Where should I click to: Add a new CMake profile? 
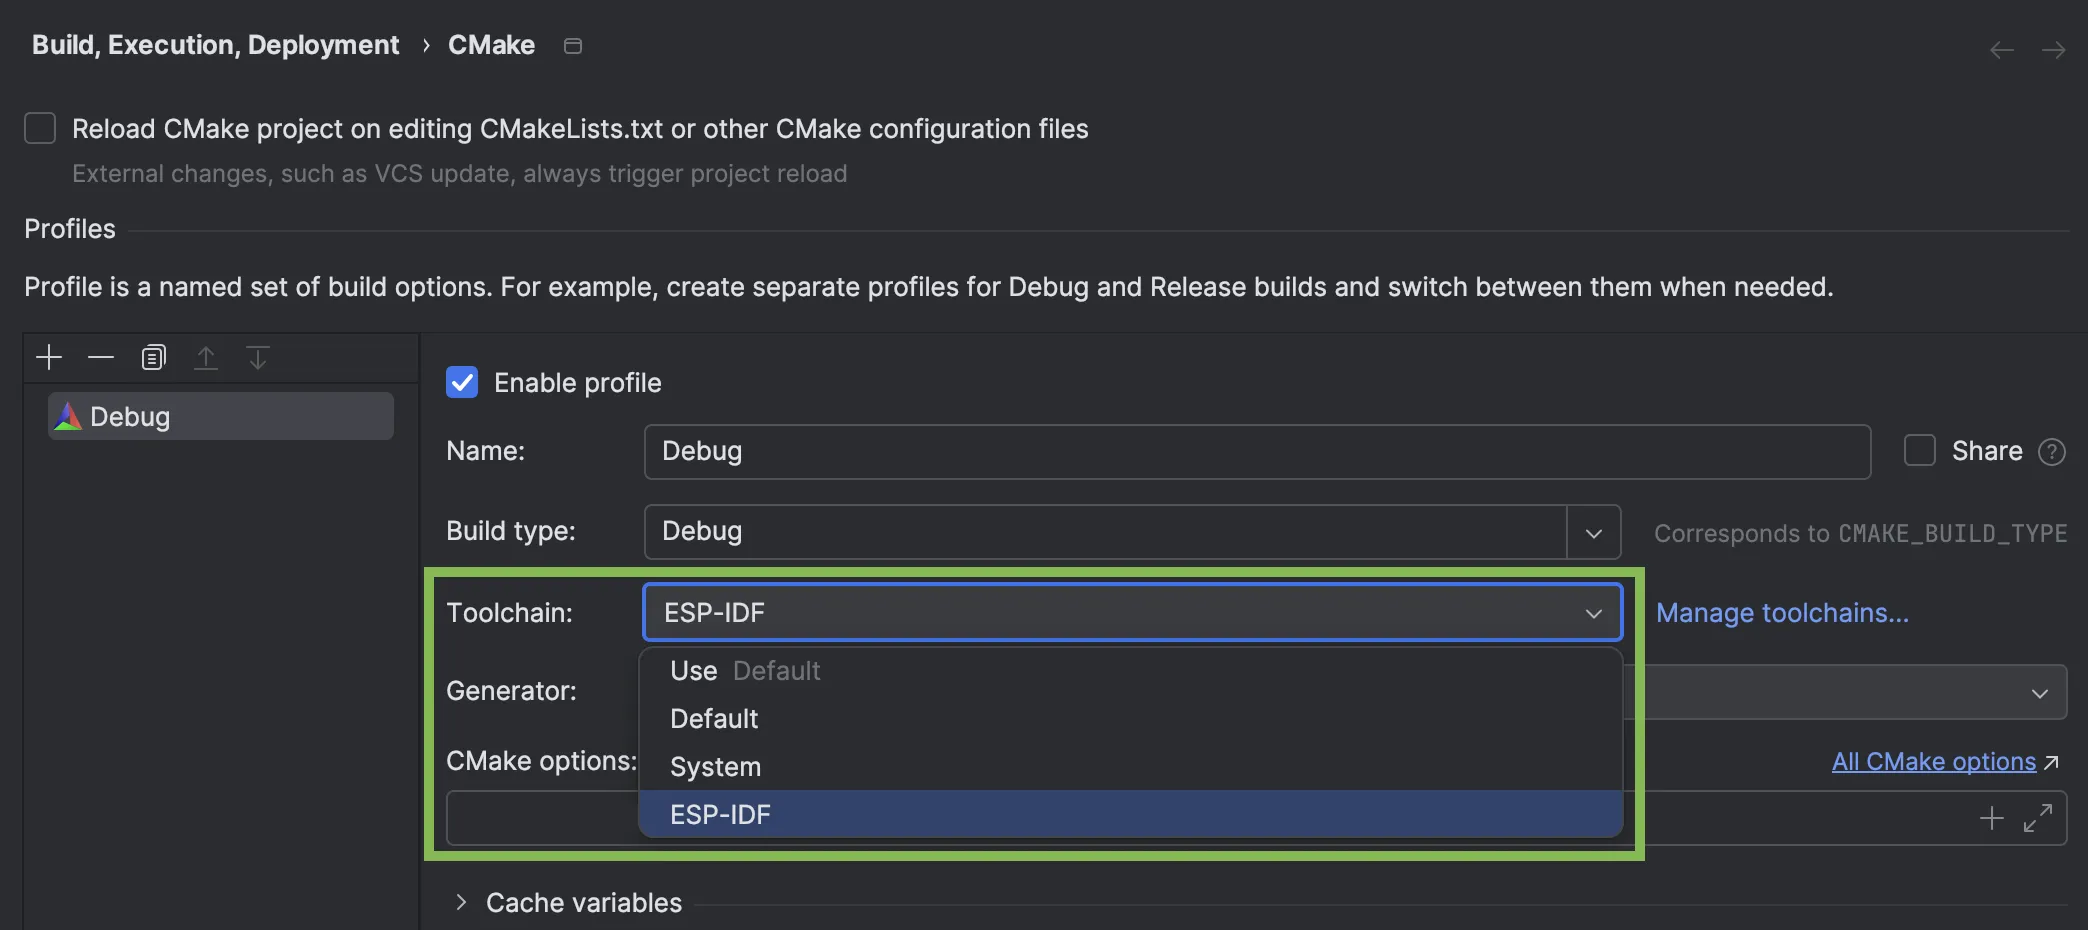[x=49, y=358]
